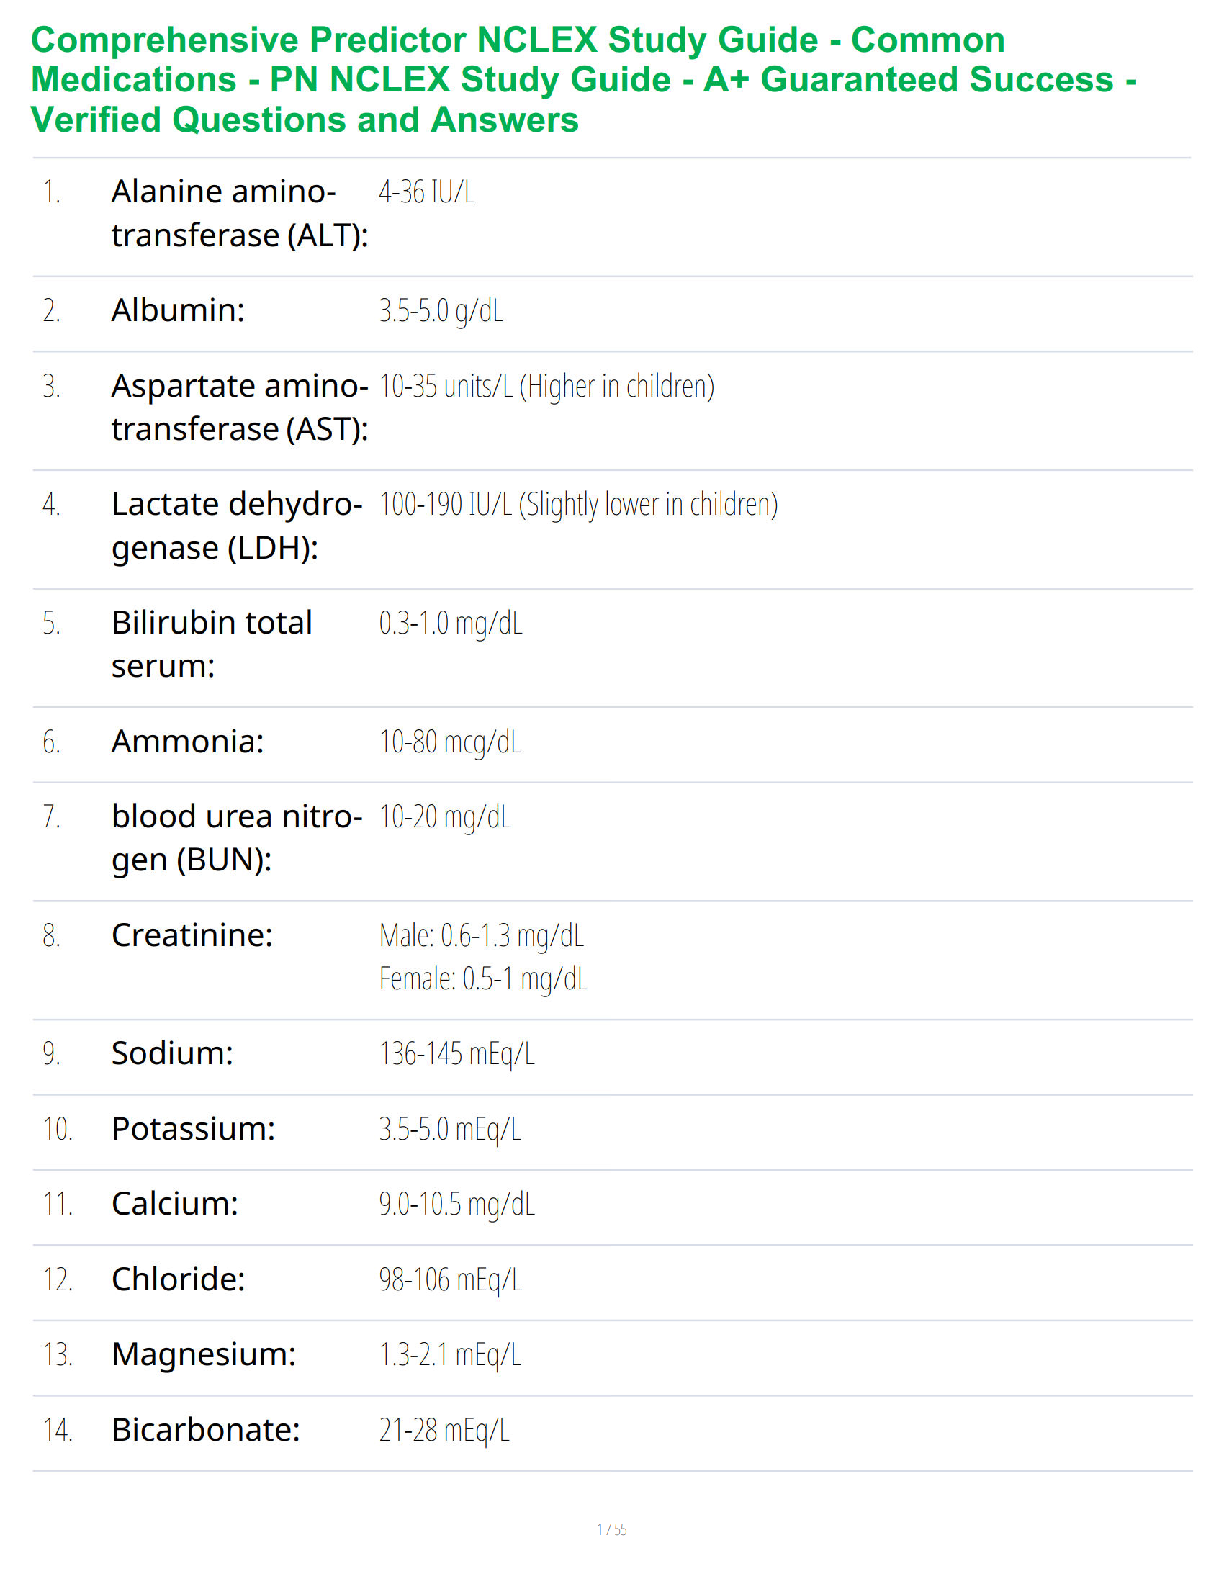Click the Lactate dehydrogenase (LDH) term
This screenshot has height=1584, width=1224.
click(236, 526)
